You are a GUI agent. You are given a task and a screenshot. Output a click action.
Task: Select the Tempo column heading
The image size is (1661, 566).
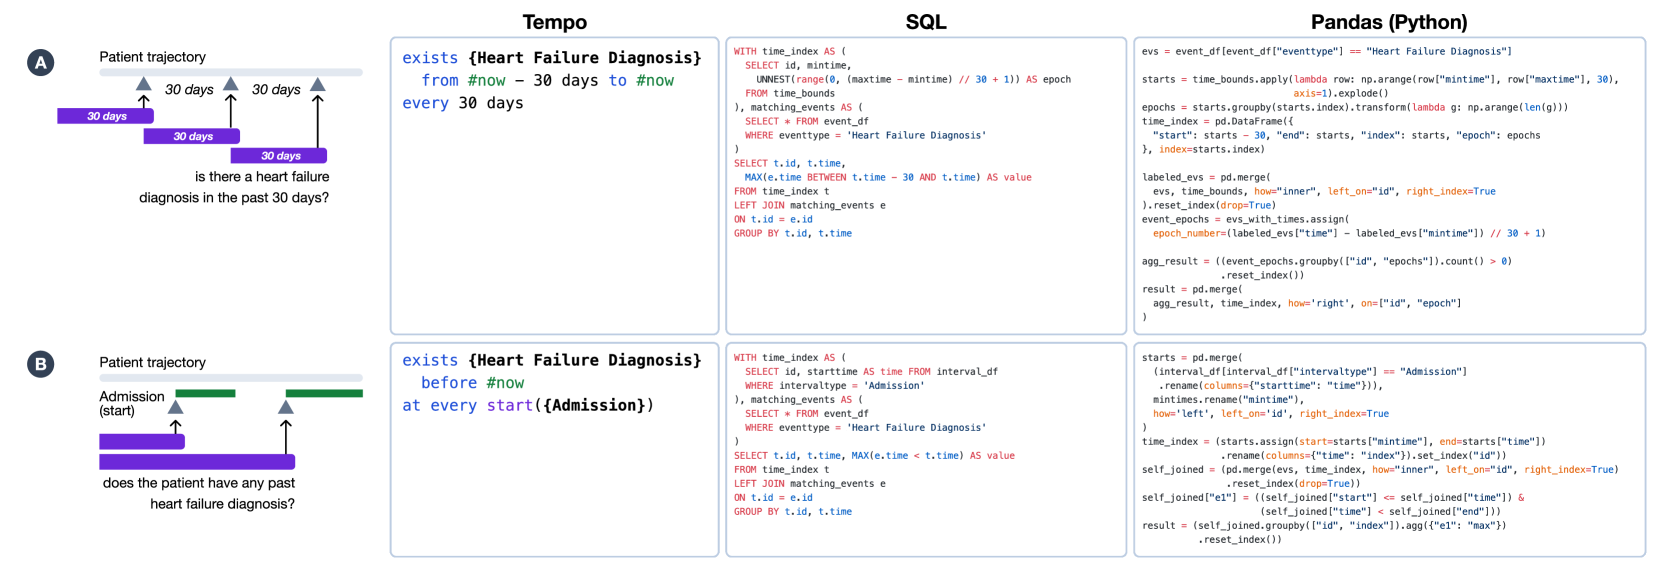tap(555, 22)
